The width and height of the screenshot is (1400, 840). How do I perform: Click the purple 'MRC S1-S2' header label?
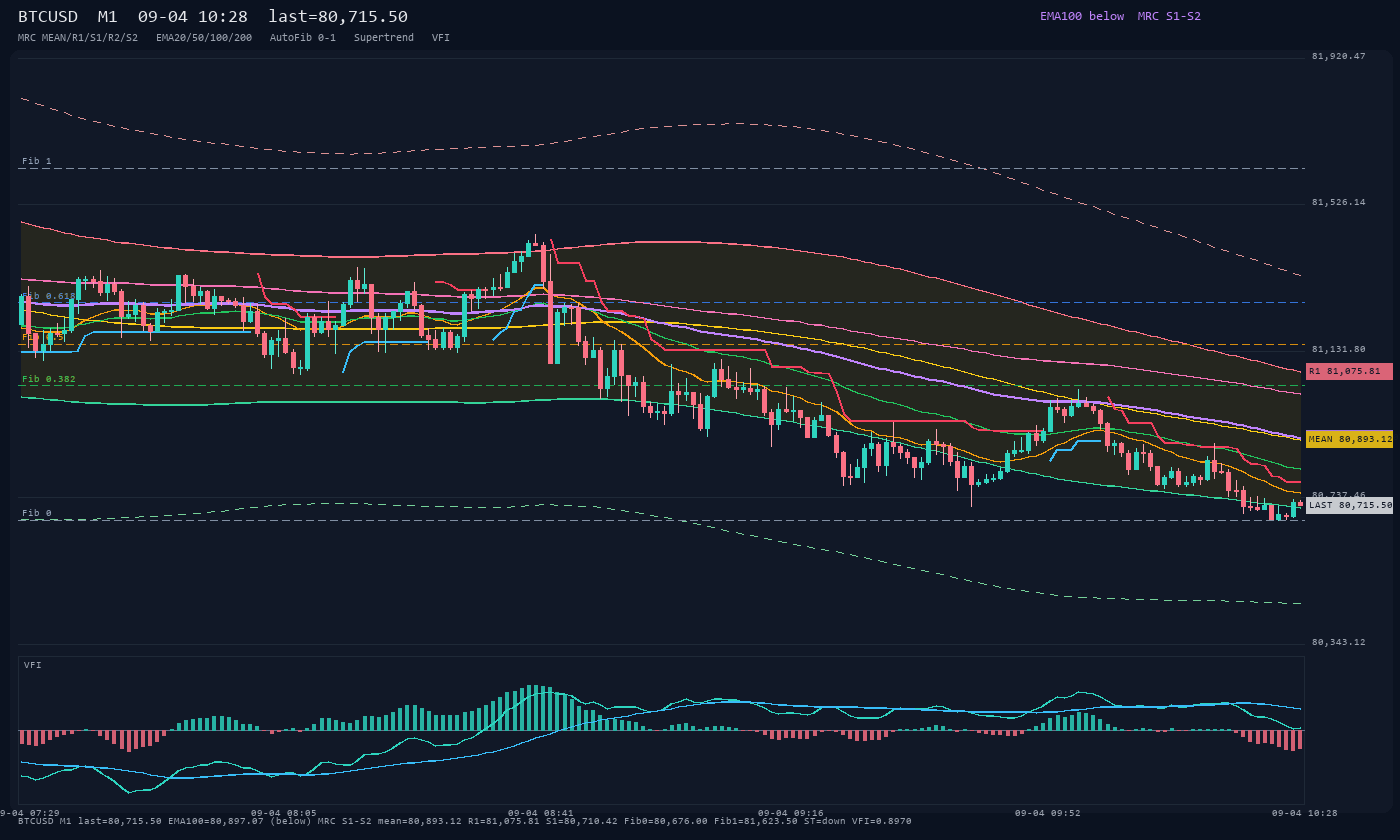click(1169, 16)
